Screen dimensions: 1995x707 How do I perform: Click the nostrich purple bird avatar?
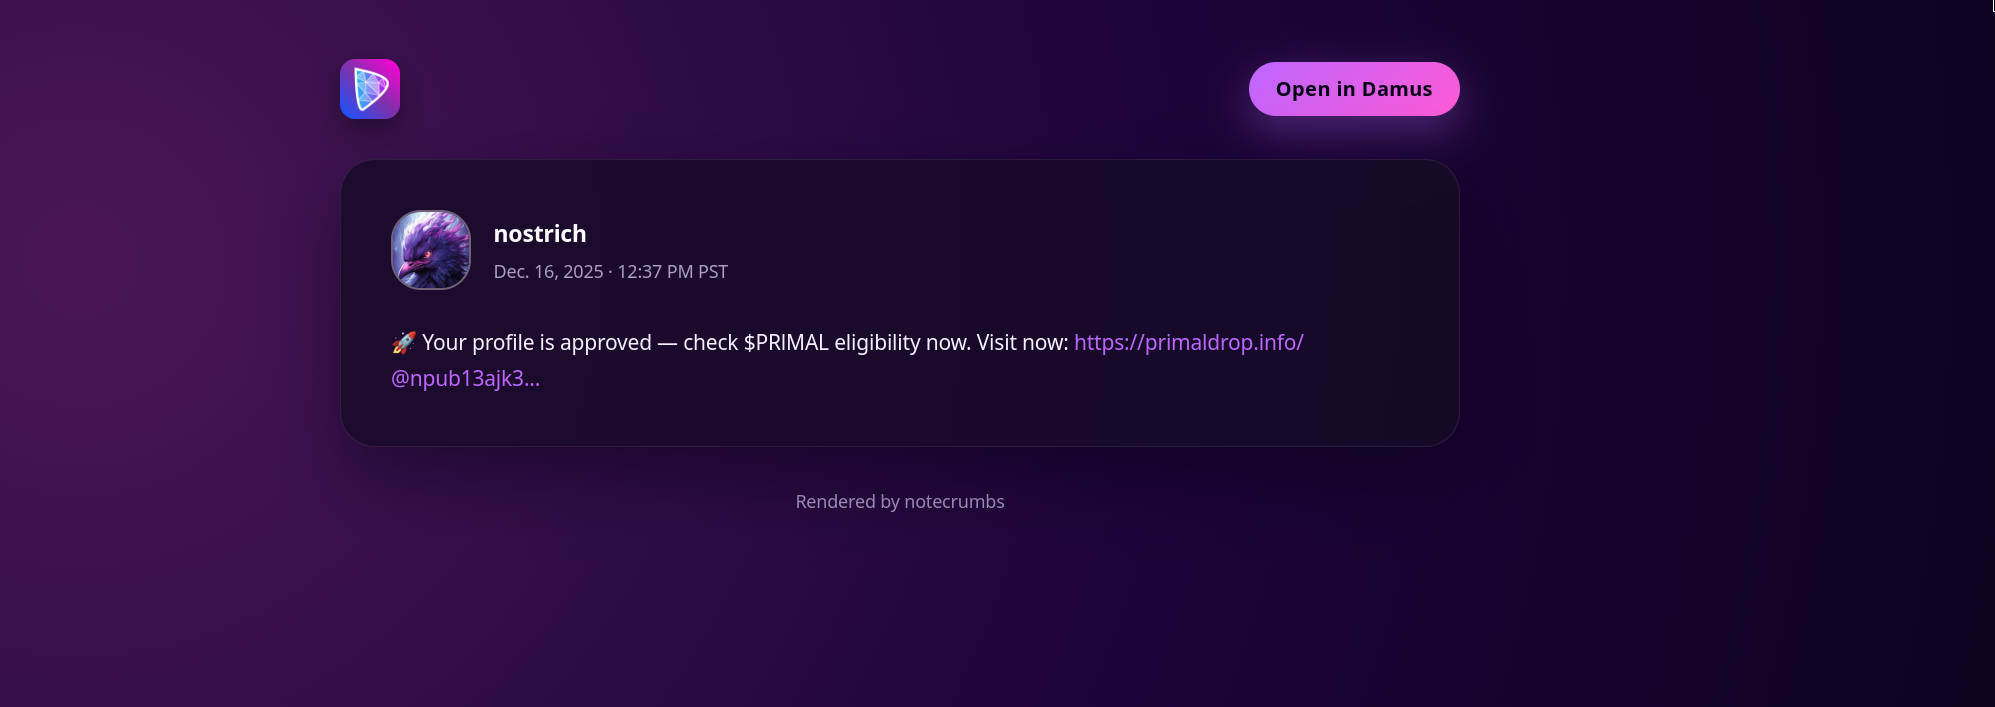click(431, 250)
